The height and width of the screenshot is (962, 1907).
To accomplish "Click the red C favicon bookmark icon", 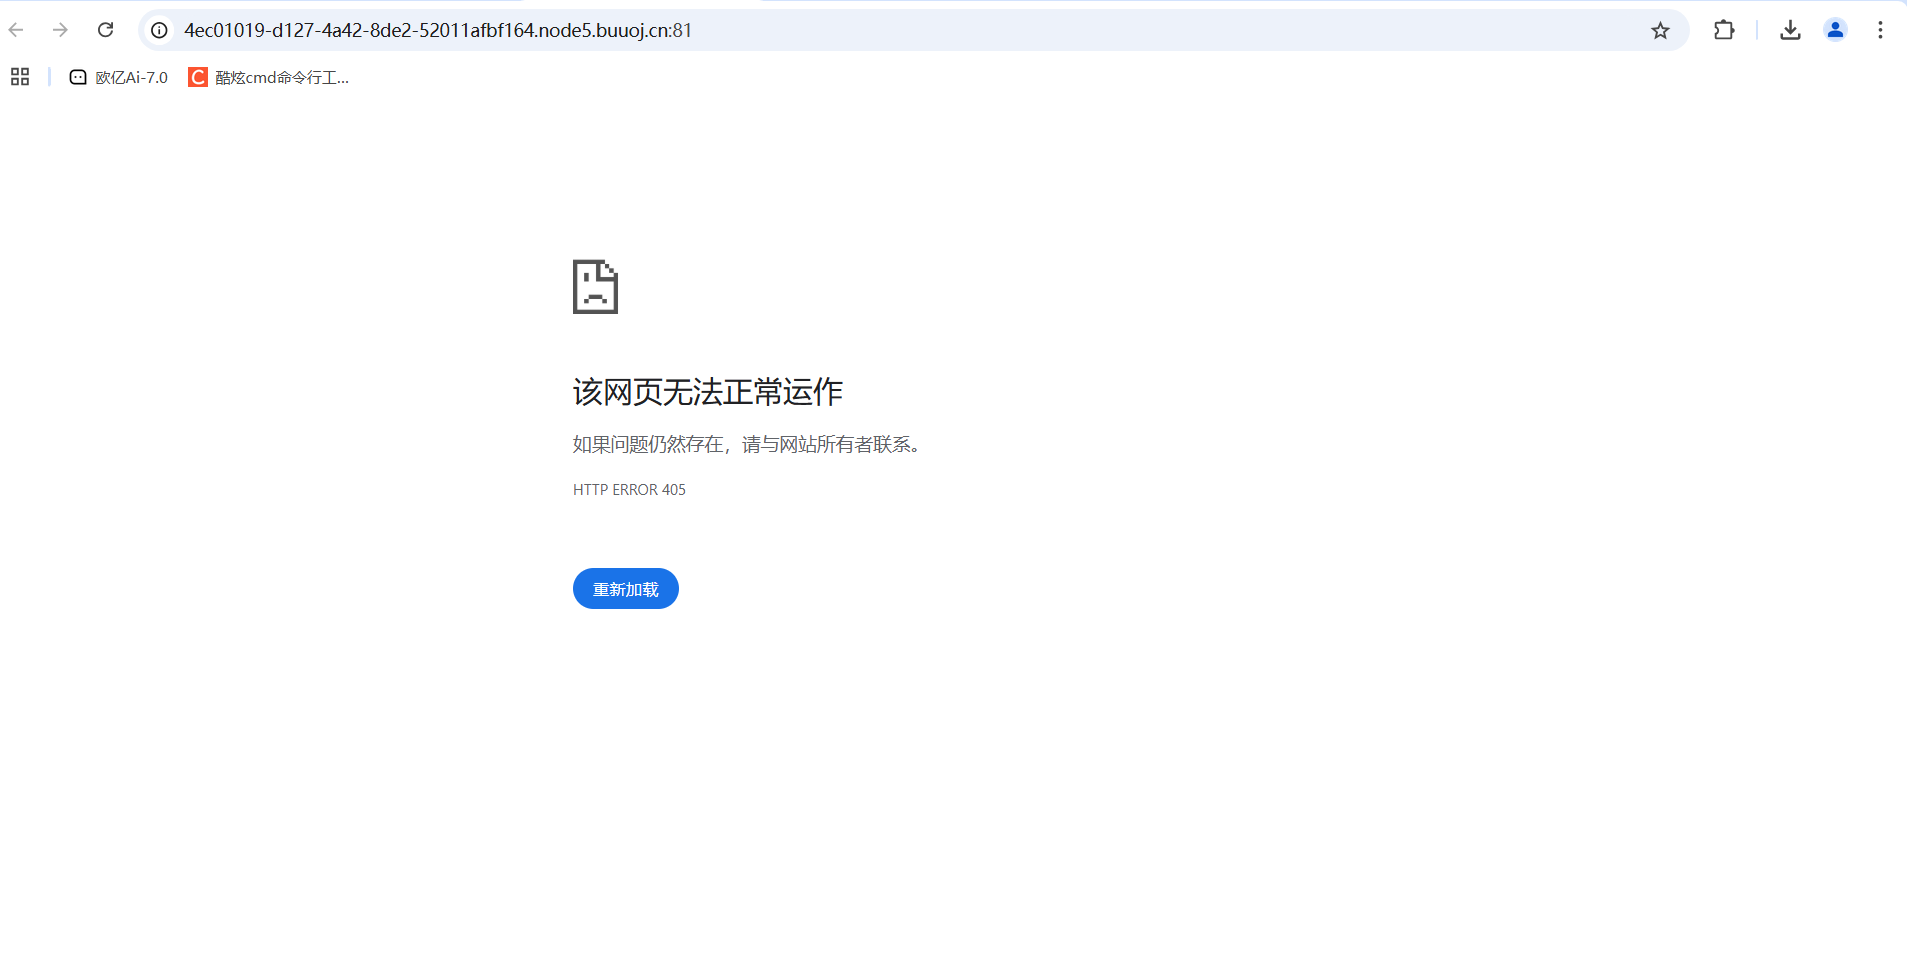I will pos(198,77).
